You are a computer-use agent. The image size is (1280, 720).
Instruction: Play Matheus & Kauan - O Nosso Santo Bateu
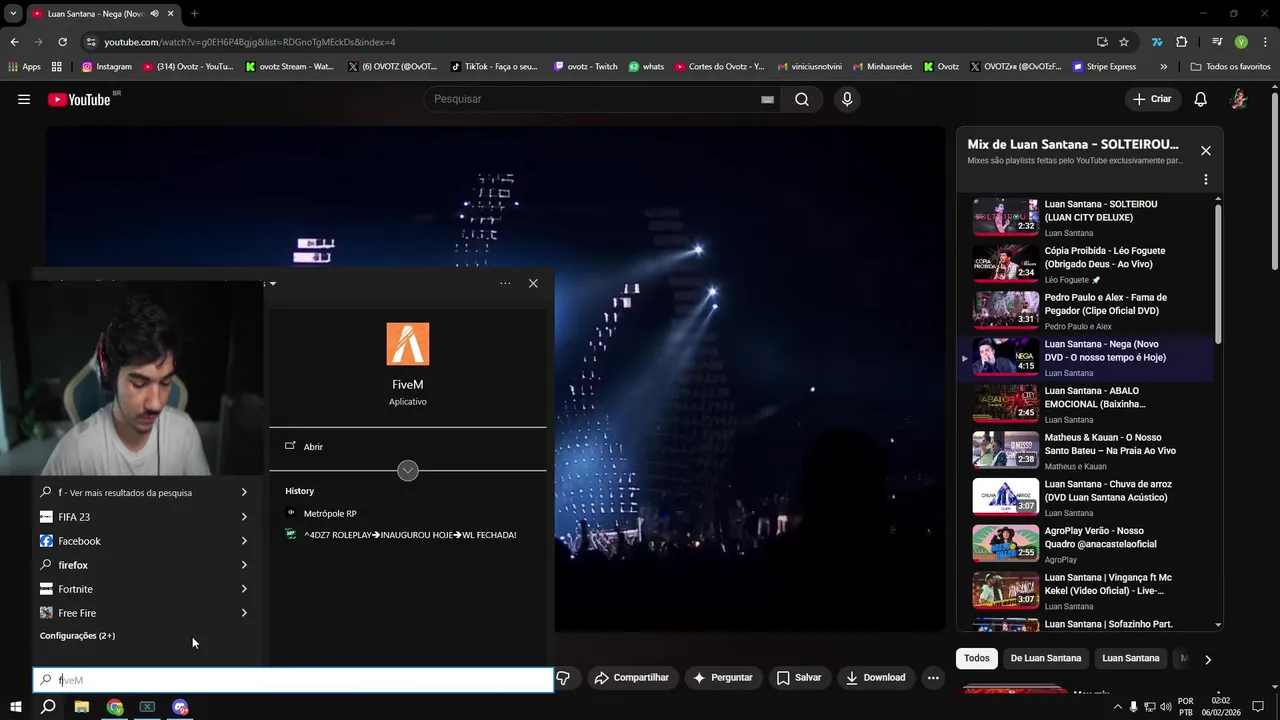point(1092,451)
